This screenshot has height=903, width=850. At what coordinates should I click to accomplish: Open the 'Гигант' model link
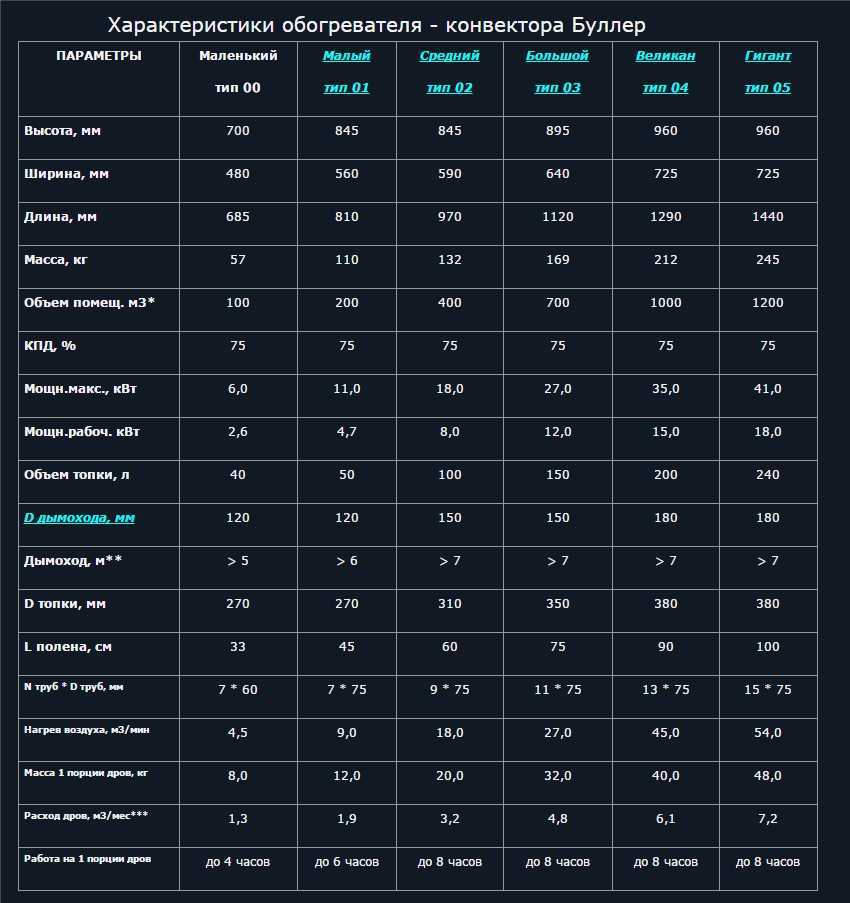(767, 56)
